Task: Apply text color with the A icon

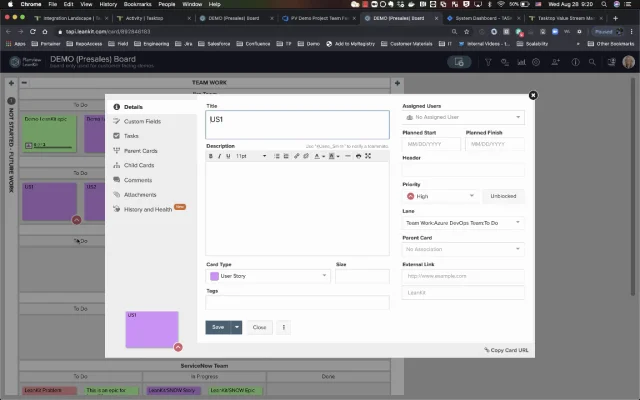Action: coord(317,156)
